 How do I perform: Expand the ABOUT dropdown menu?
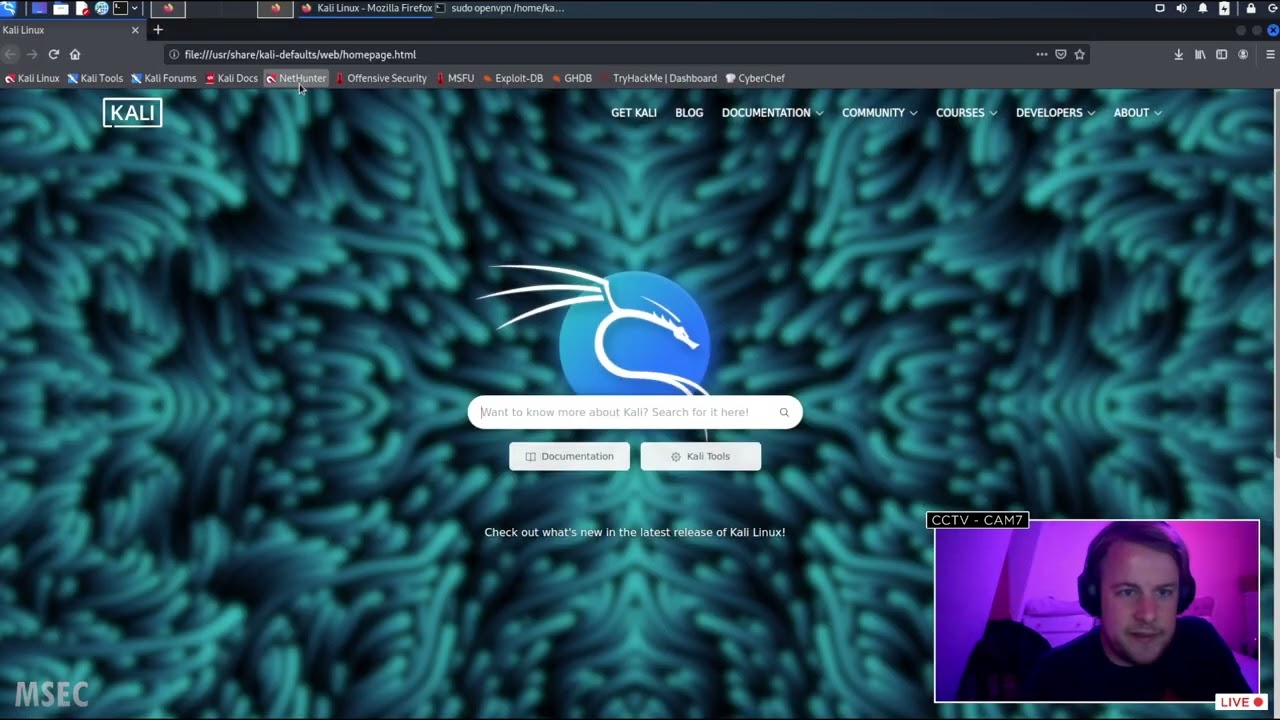coord(1137,113)
